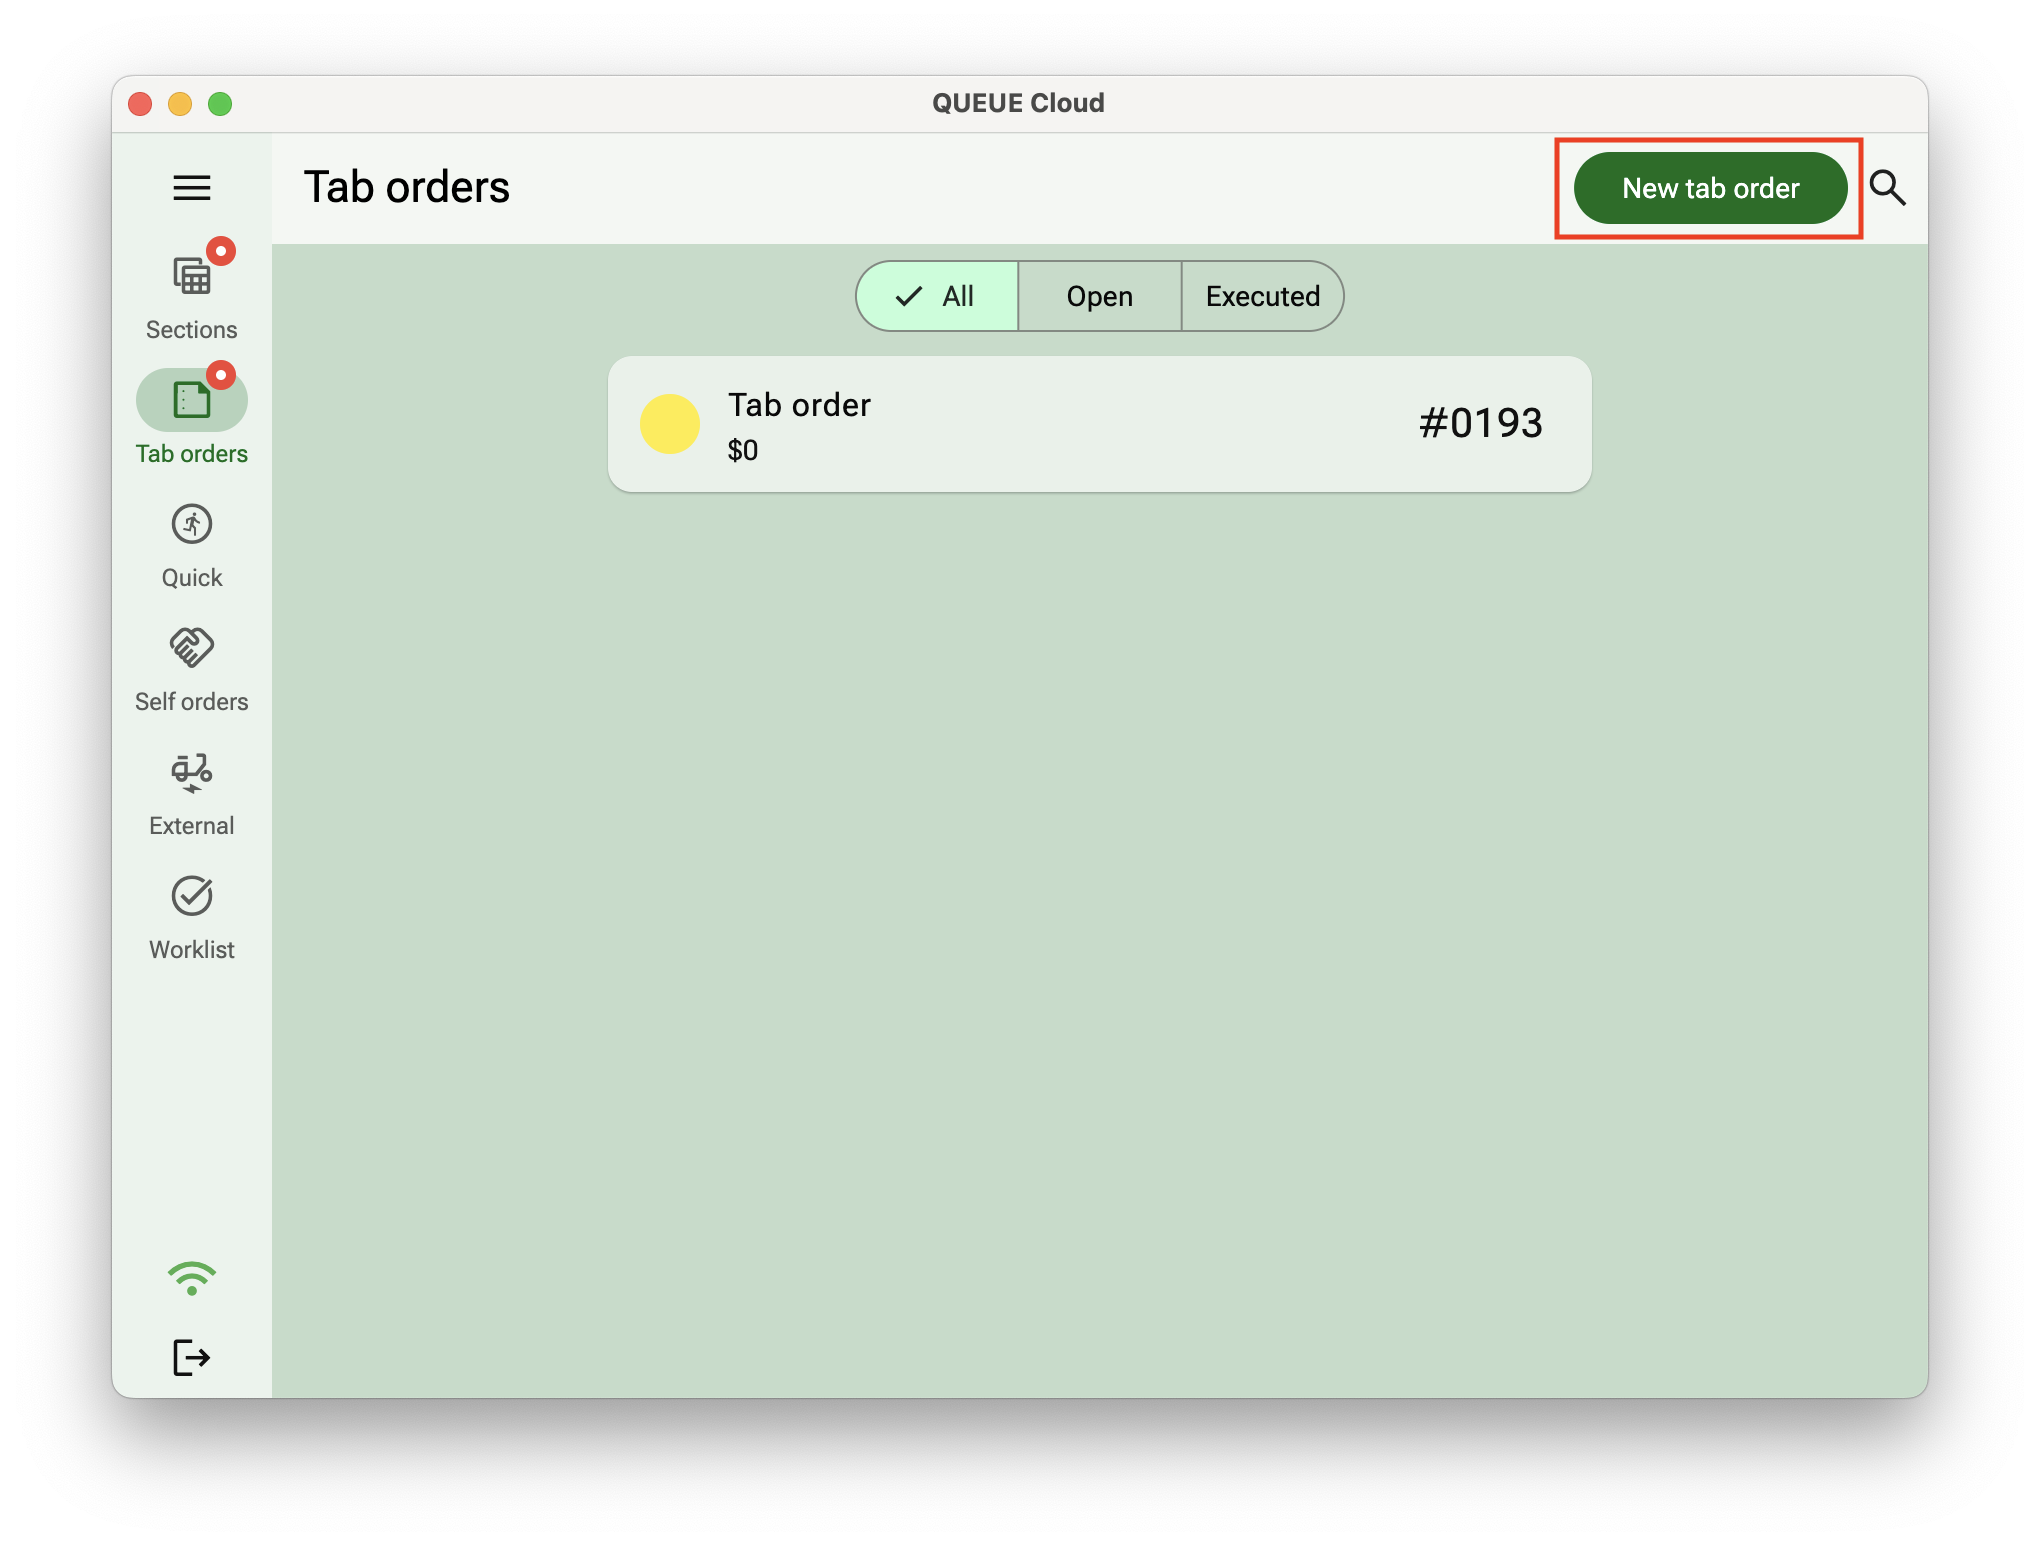The image size is (2040, 1546).
Task: Click the red notification badge on Sections
Action: (221, 250)
